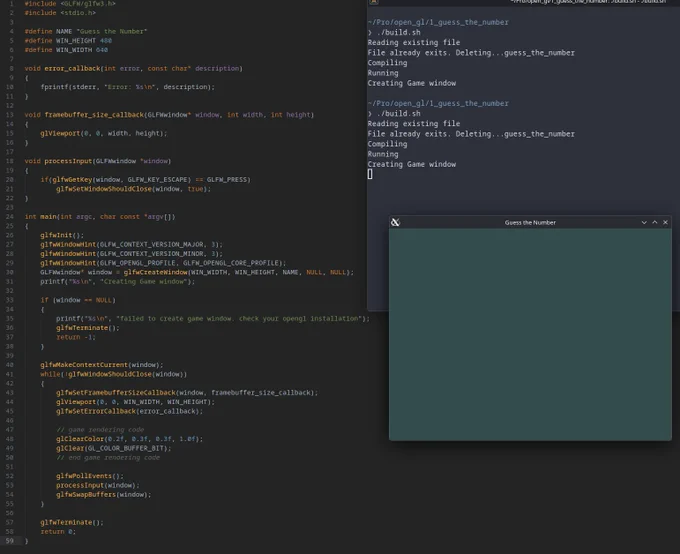The image size is (680, 554).
Task: Click the '#define NAME "Guess the Number"' line
Action: click(x=86, y=31)
